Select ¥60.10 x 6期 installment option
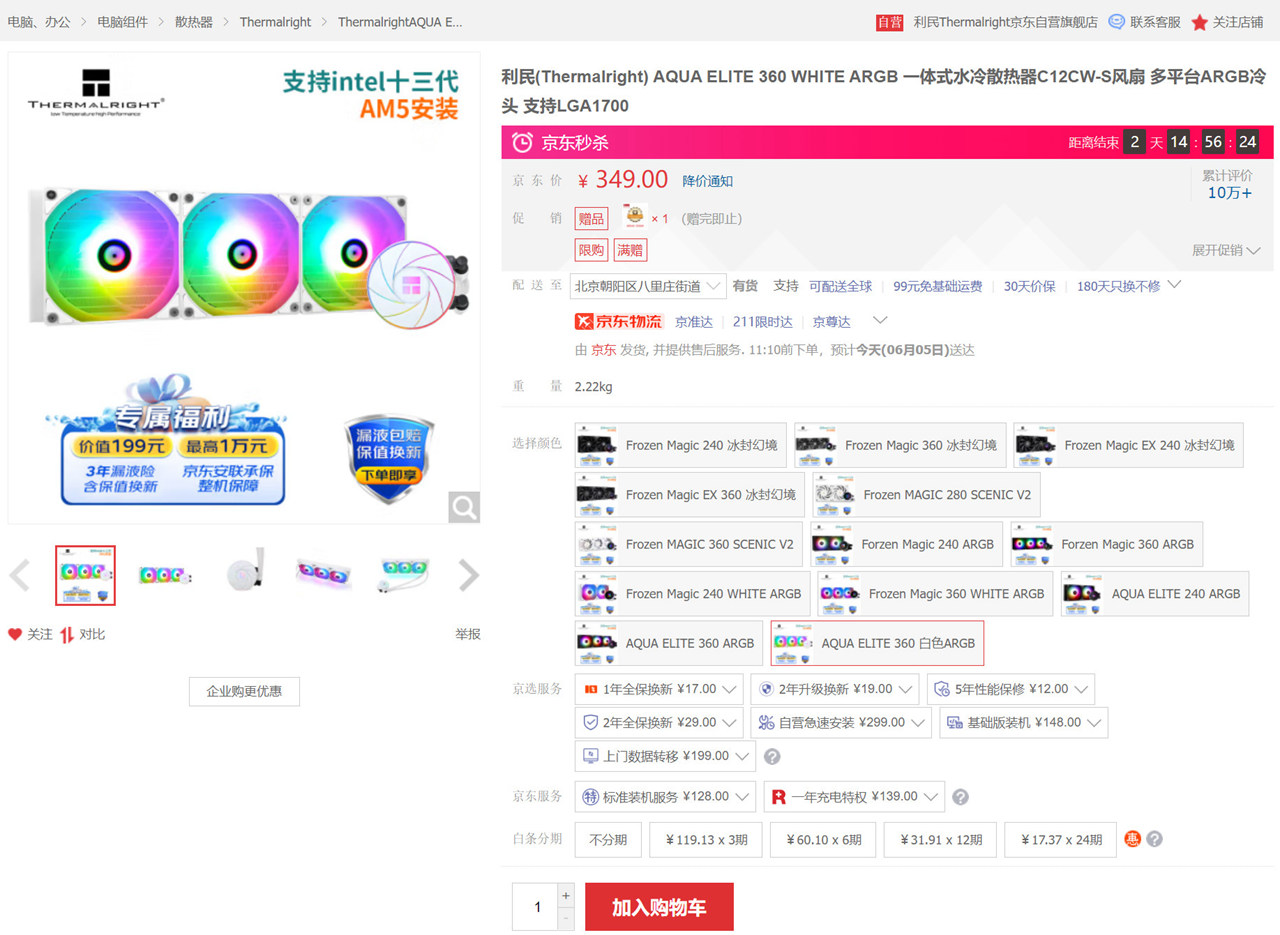Screen dimensions: 1280x935 point(824,840)
